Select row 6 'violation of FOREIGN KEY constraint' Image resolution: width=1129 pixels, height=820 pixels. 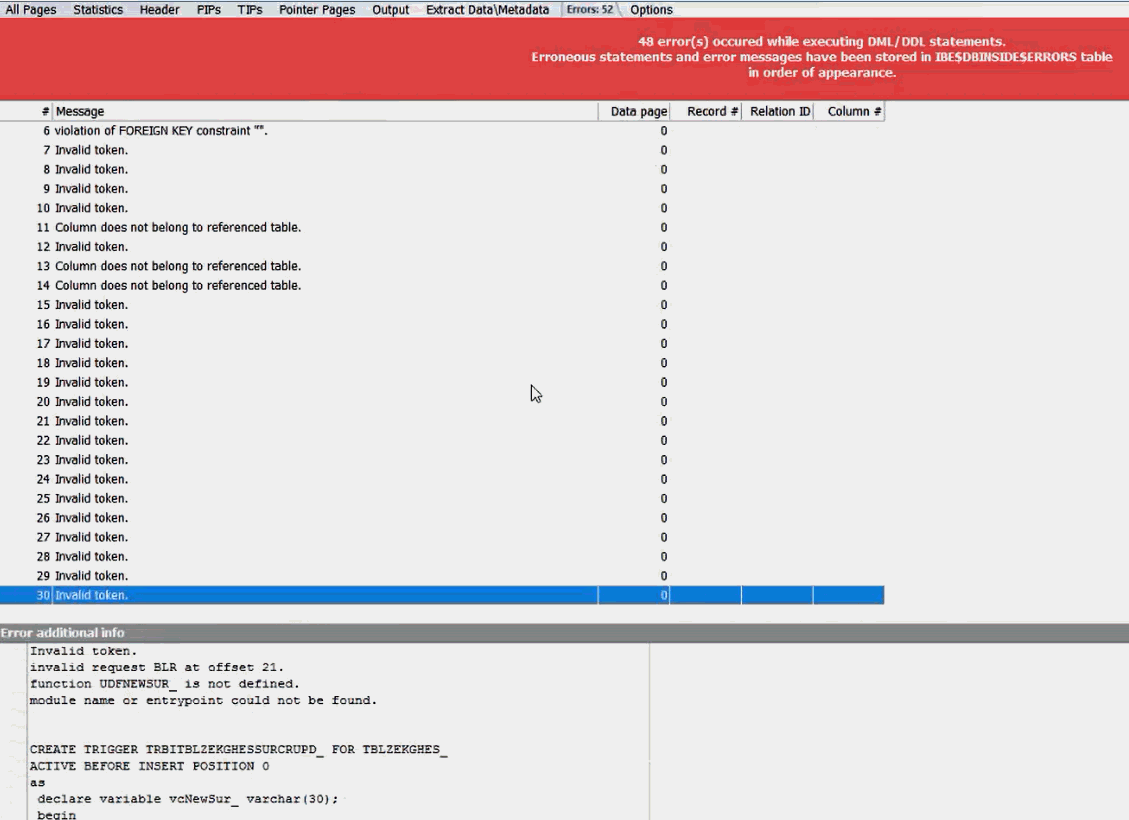[x=442, y=130]
